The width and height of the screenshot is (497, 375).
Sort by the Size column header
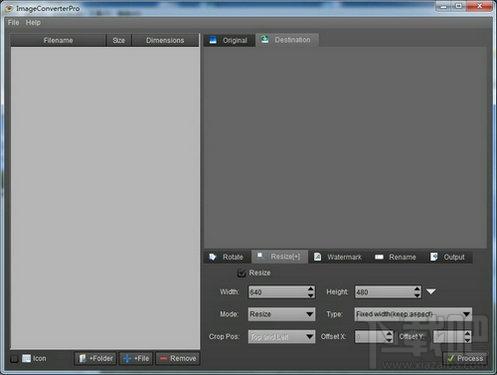pyautogui.click(x=119, y=40)
